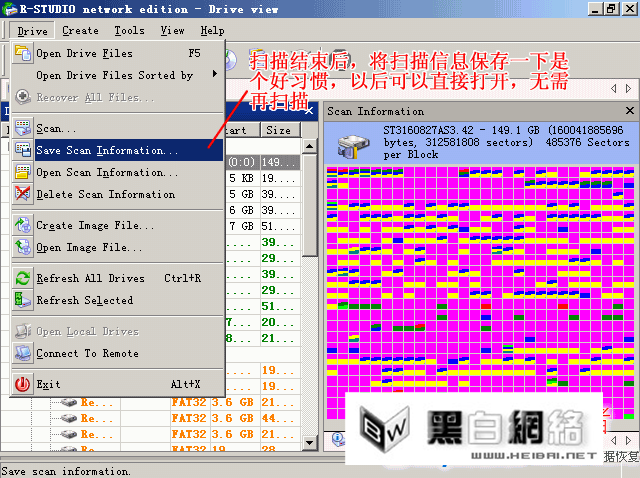Open the Create menu
This screenshot has height=478, width=640.
coord(80,31)
